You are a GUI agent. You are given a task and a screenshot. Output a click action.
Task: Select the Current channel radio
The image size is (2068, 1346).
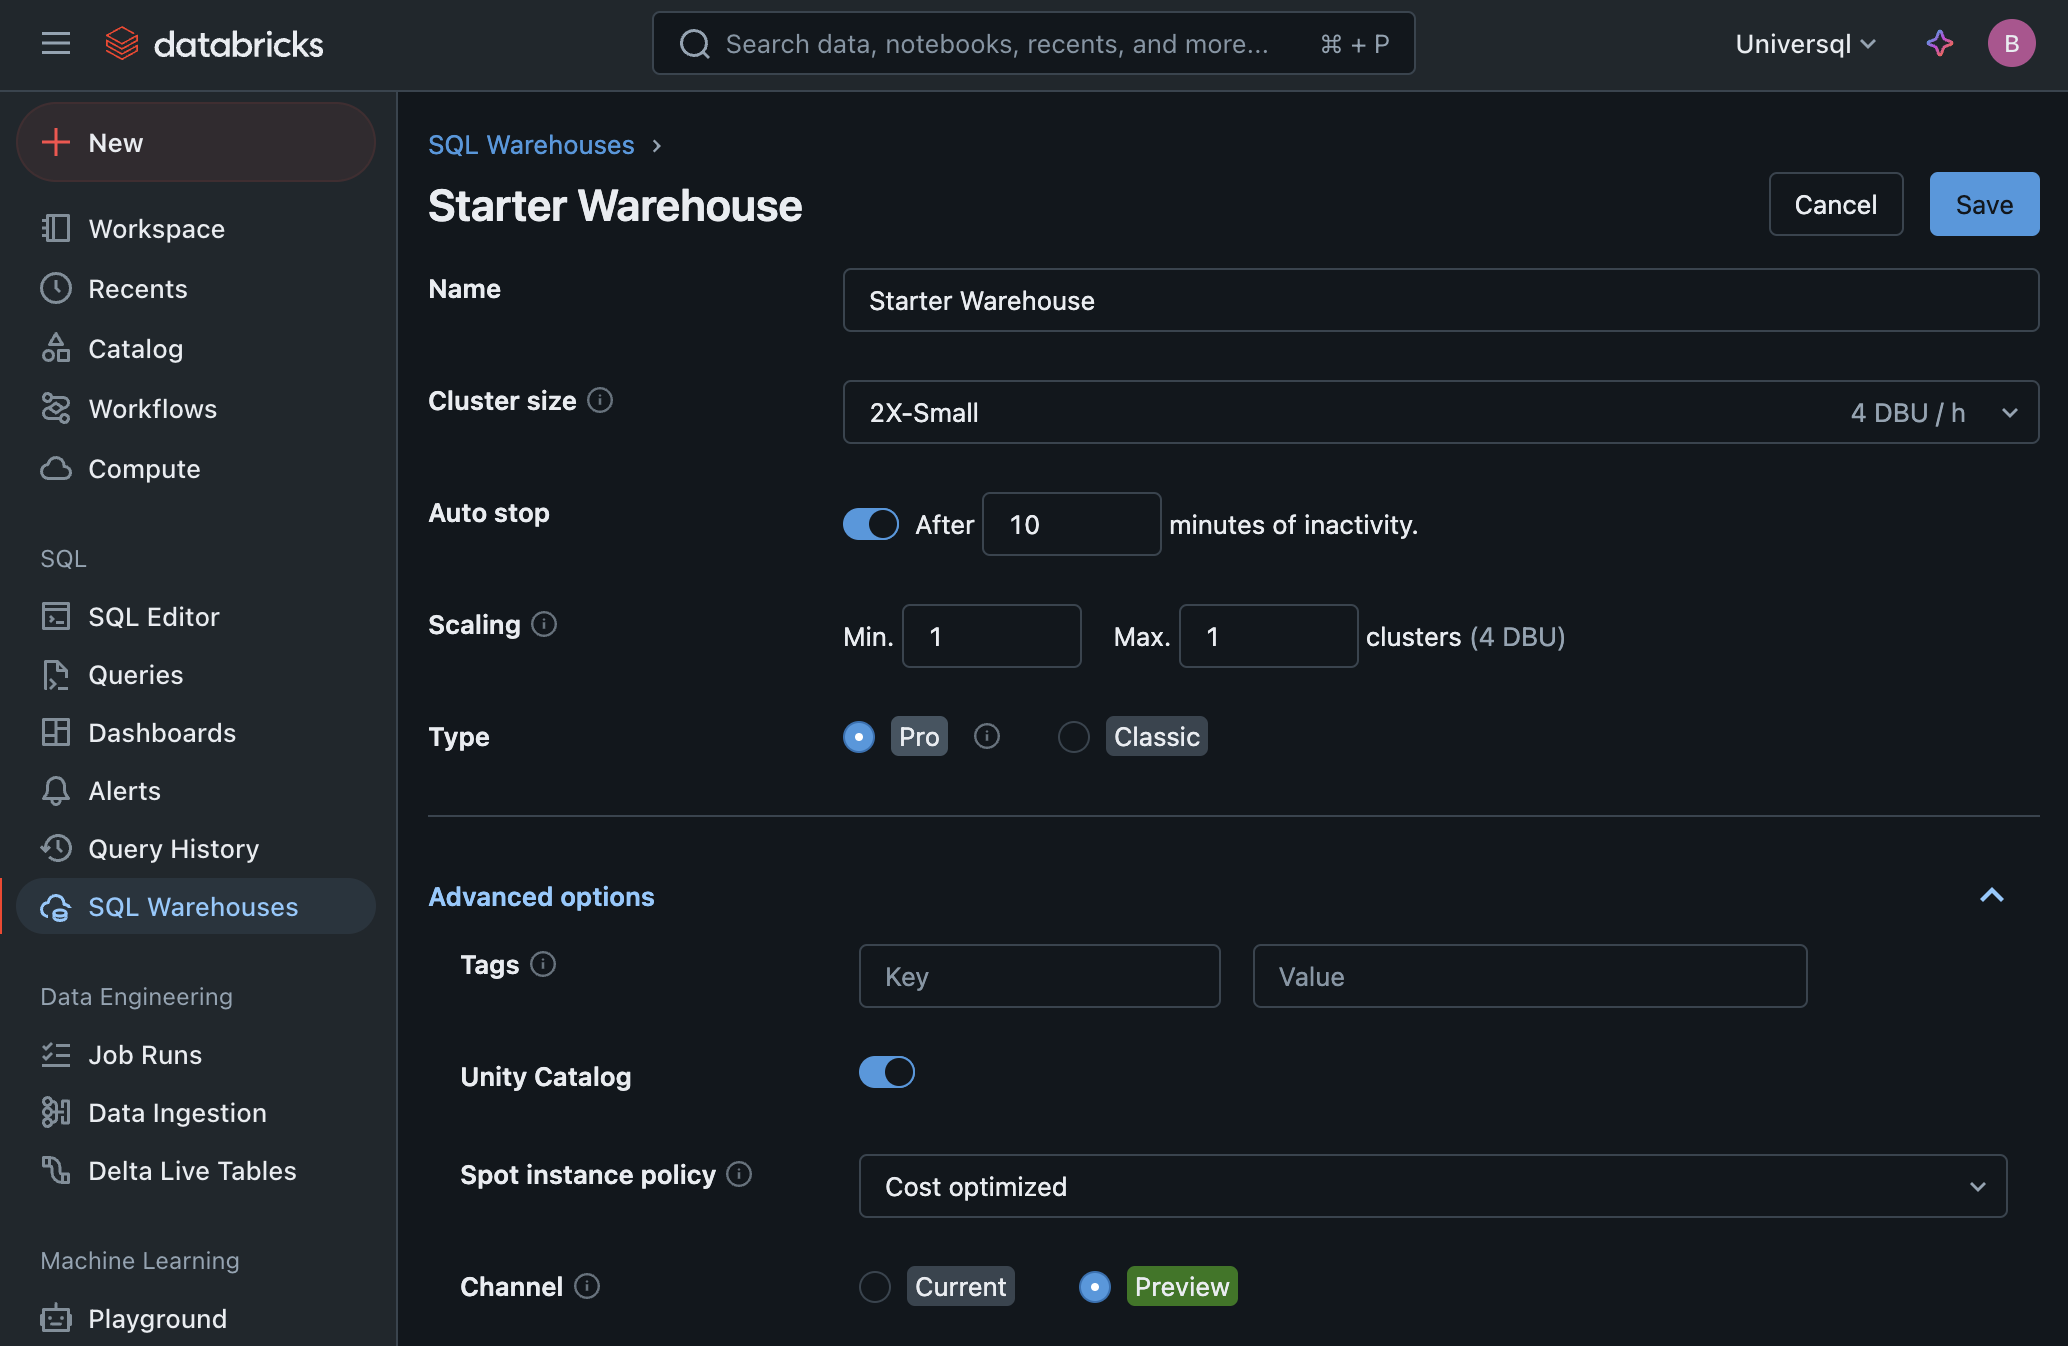[x=875, y=1287]
